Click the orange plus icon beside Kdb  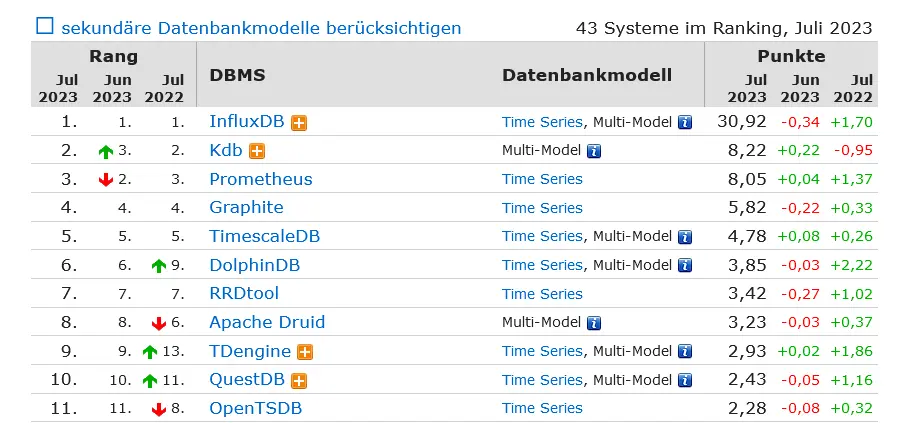click(256, 151)
